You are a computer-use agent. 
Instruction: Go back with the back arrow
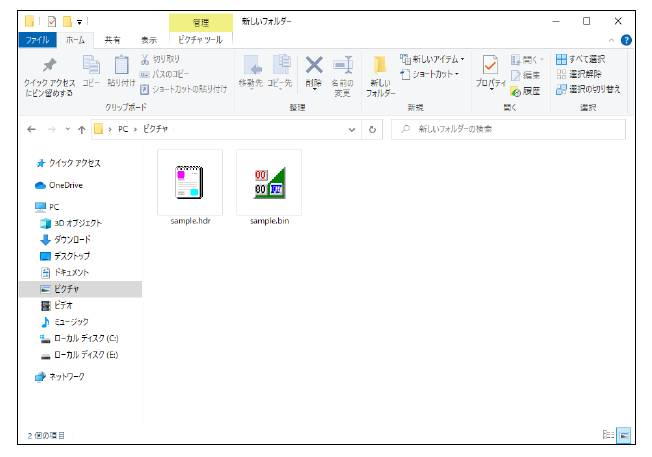pyautogui.click(x=32, y=129)
